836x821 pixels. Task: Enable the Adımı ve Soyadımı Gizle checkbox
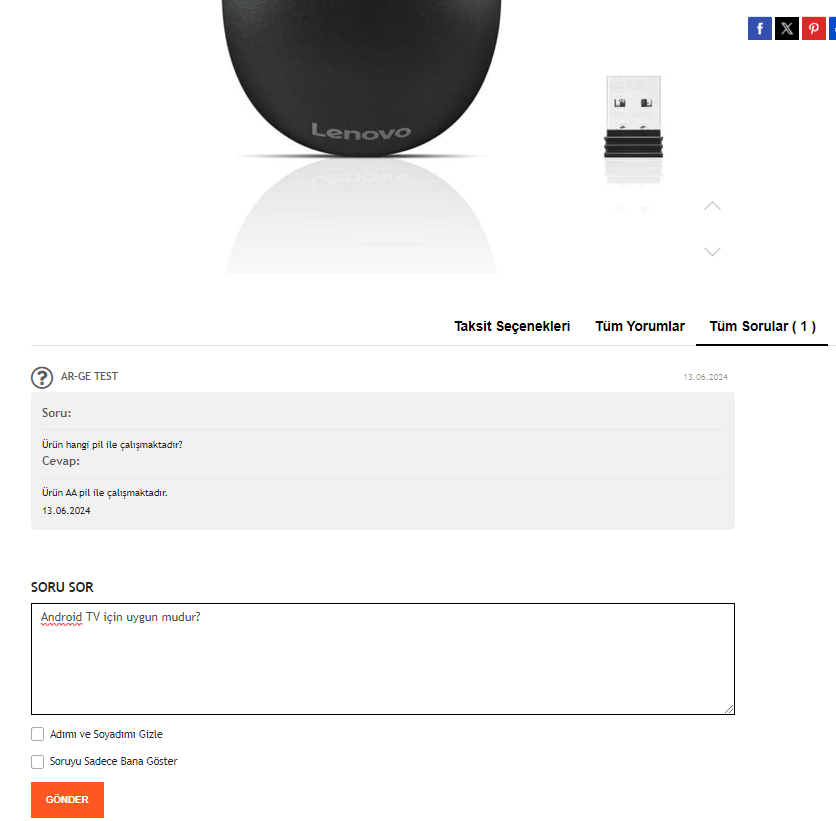(37, 734)
